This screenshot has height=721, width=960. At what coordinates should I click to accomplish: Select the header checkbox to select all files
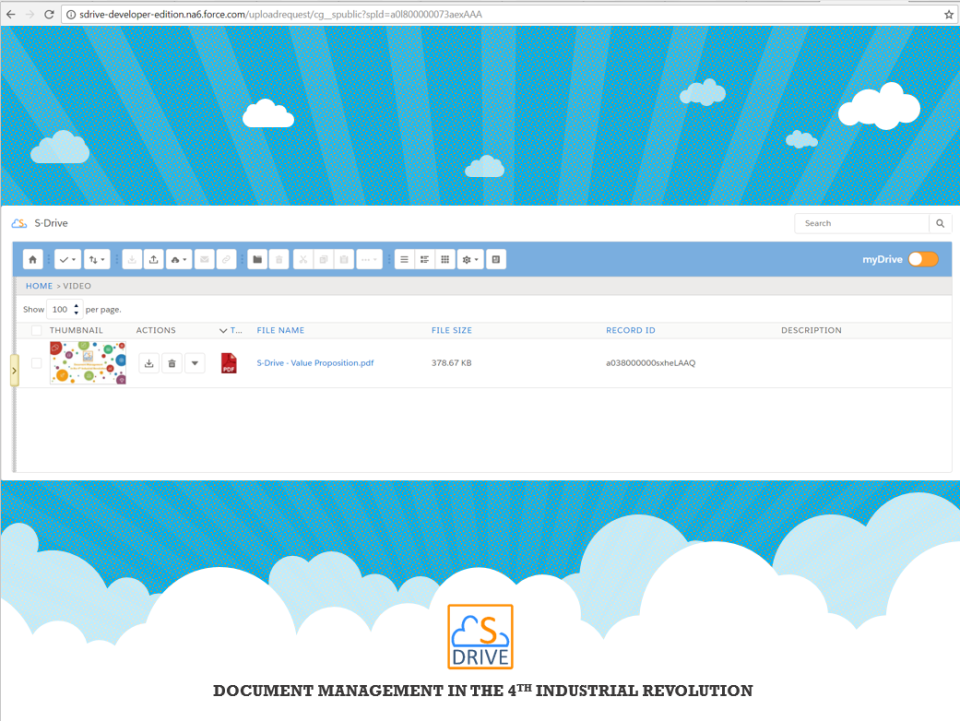[x=36, y=330]
